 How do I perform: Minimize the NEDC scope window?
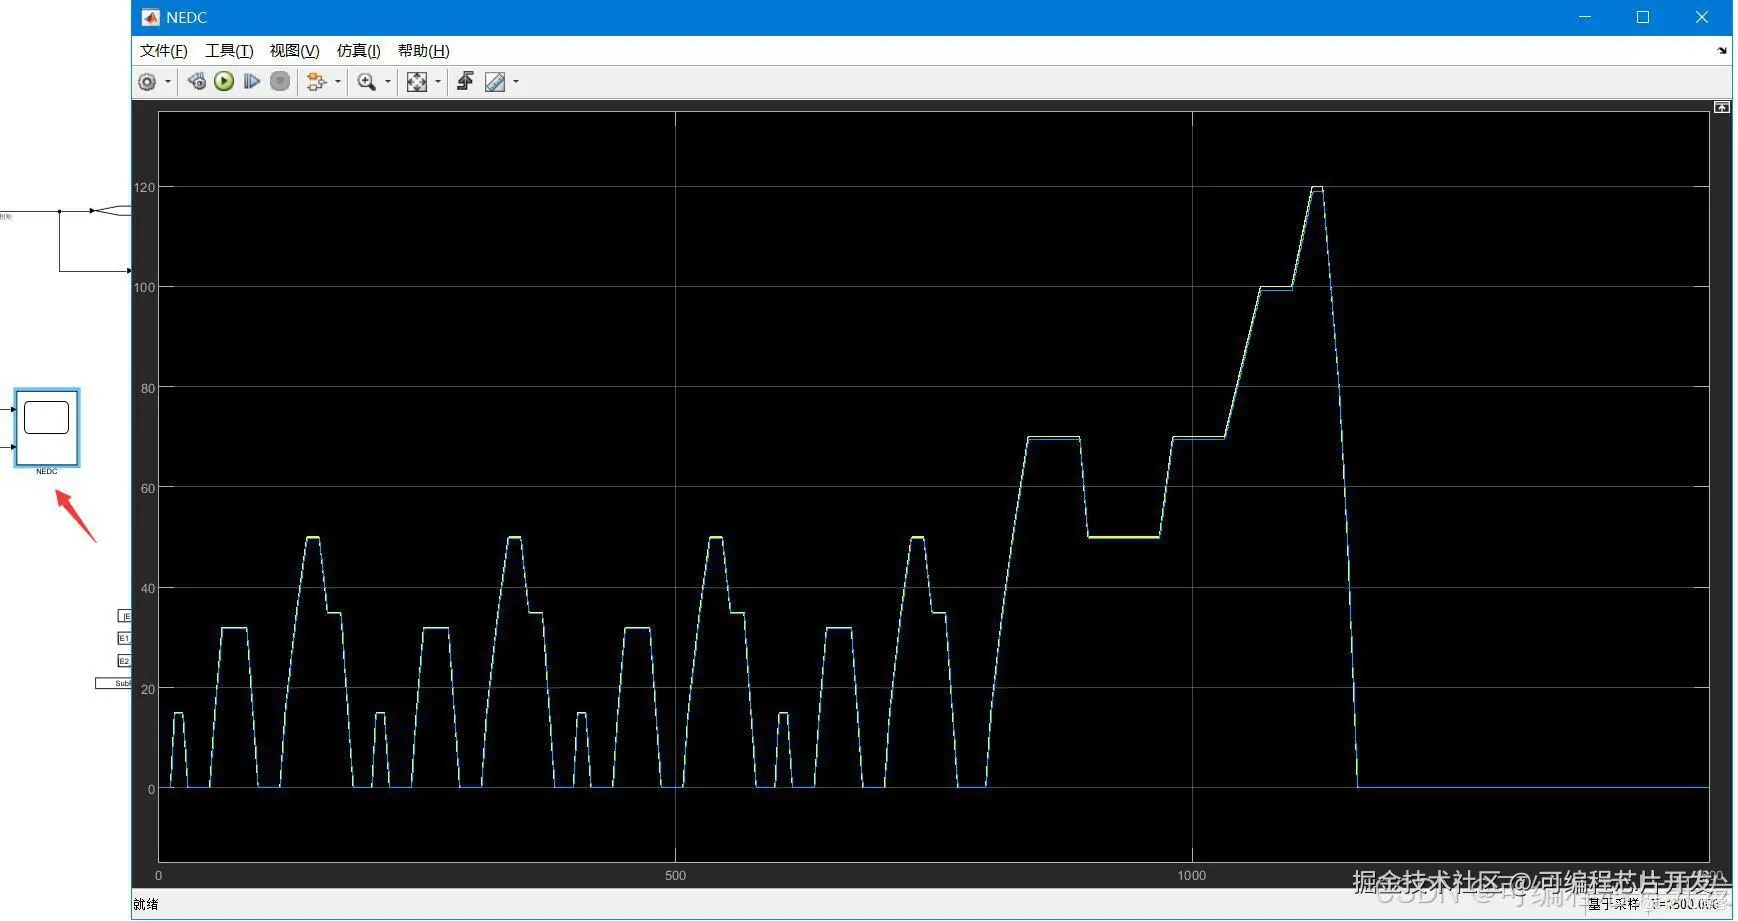[1585, 17]
